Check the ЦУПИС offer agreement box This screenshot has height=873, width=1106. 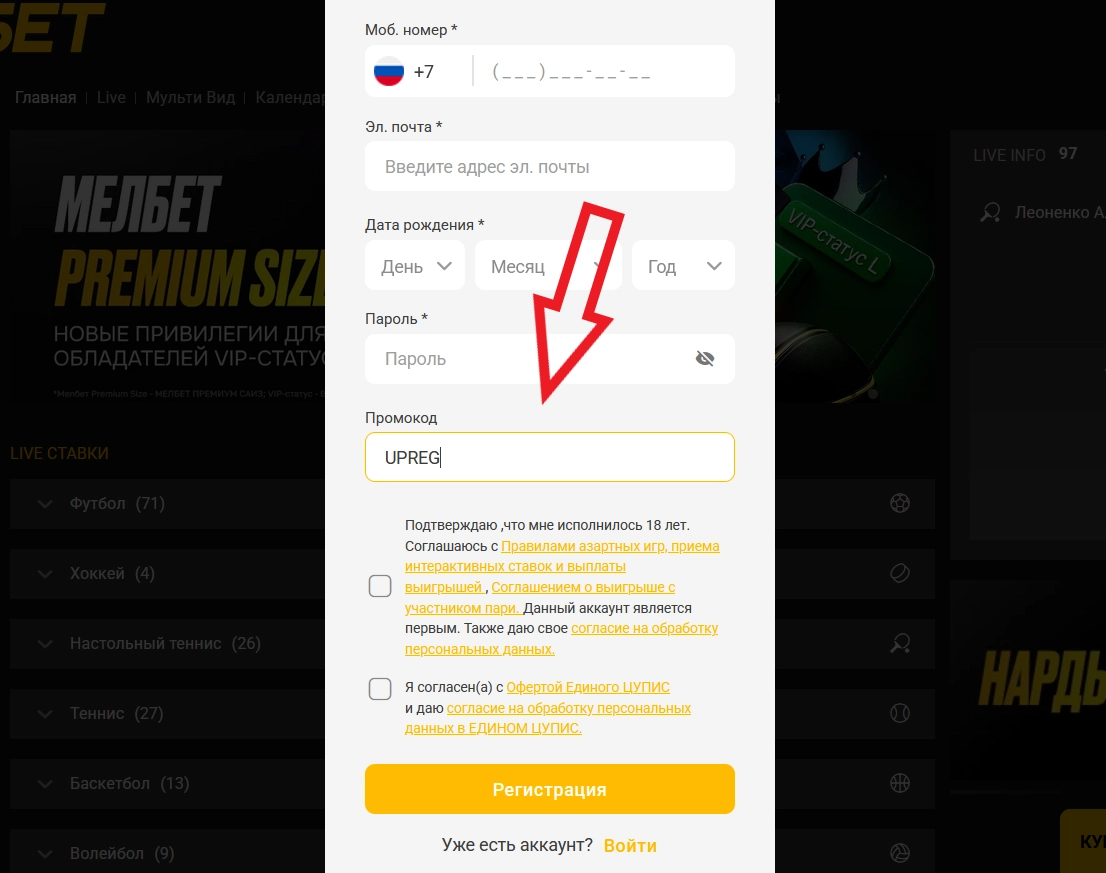tap(380, 689)
